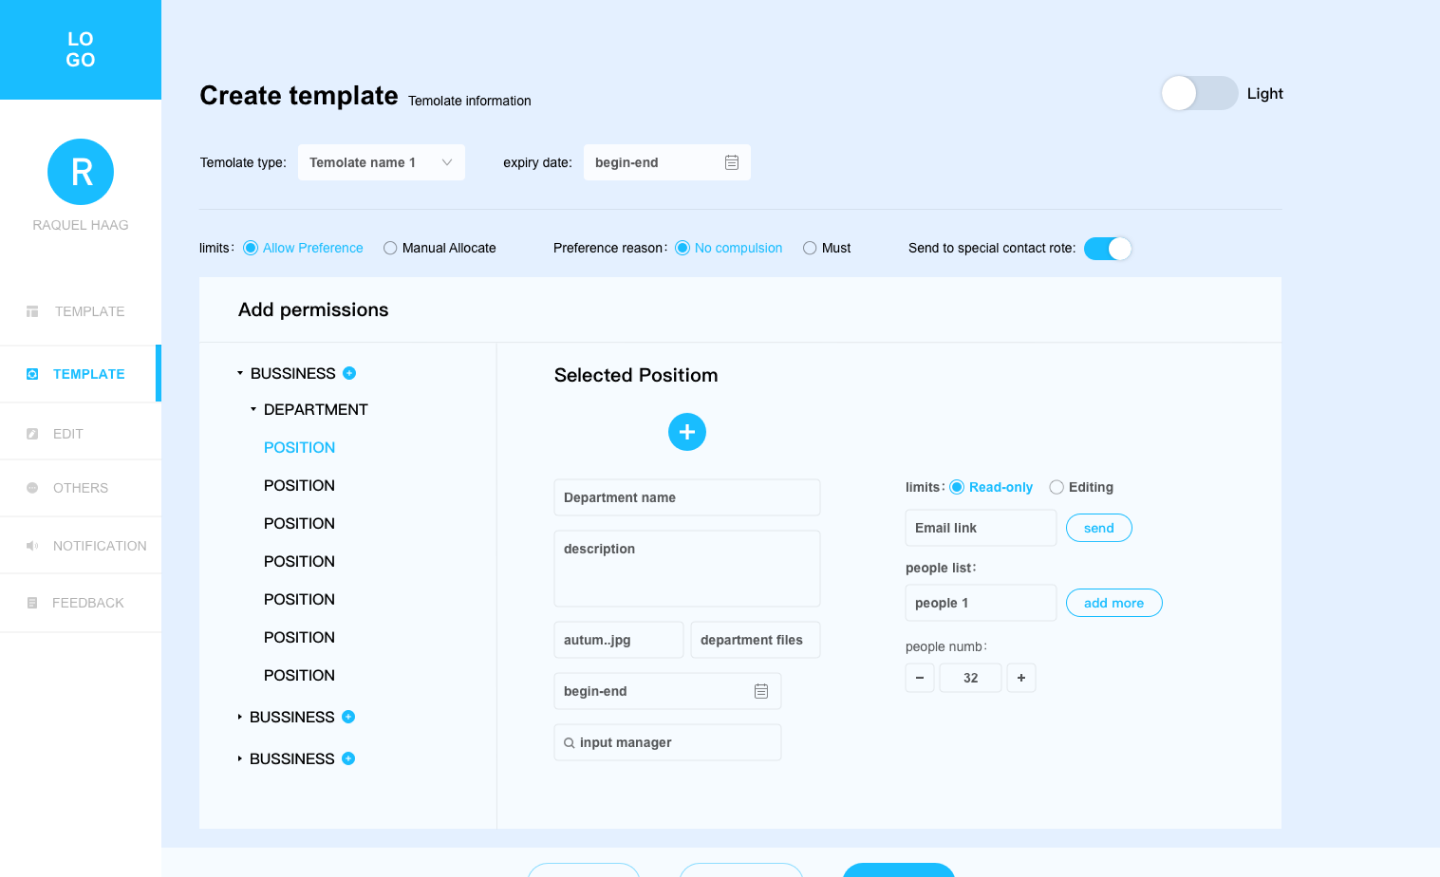
Task: Go to FEEDBACK in the sidebar menu
Action: pyautogui.click(x=87, y=603)
